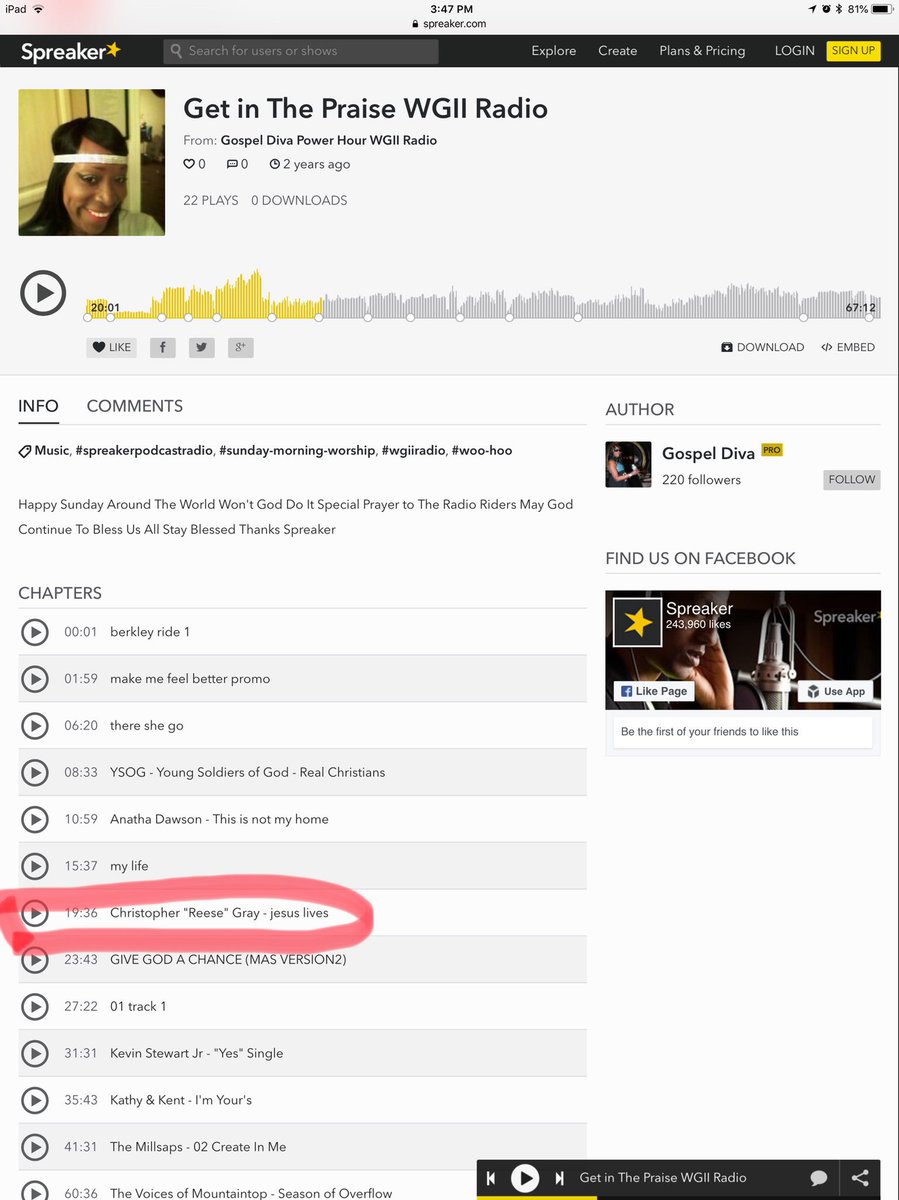Tap the Wi-Fi icon in the status bar

37,9
